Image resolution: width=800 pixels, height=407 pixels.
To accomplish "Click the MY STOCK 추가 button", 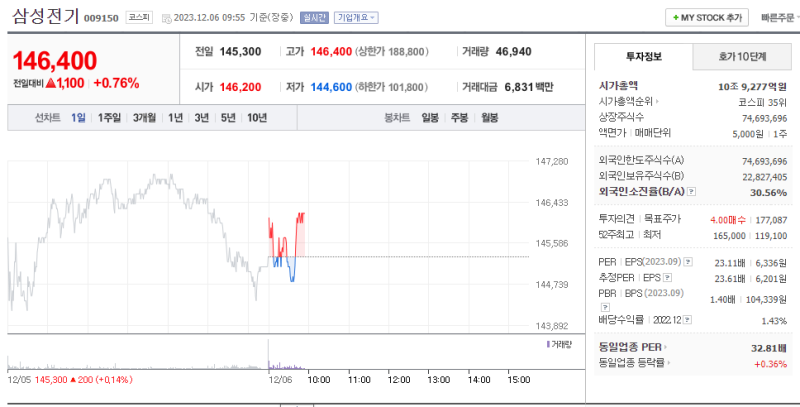I will tap(707, 17).
